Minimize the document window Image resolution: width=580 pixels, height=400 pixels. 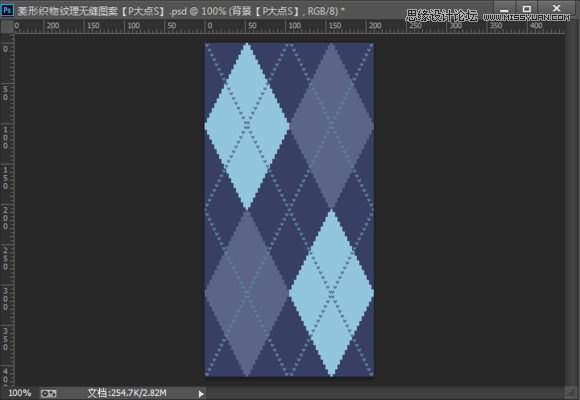click(504, 8)
